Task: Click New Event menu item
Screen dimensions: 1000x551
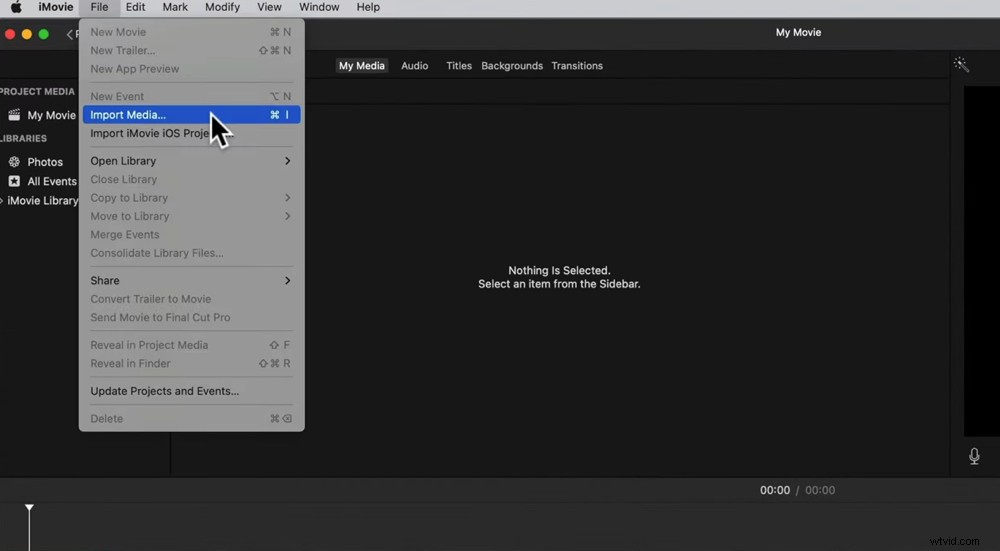Action: pyautogui.click(x=191, y=96)
